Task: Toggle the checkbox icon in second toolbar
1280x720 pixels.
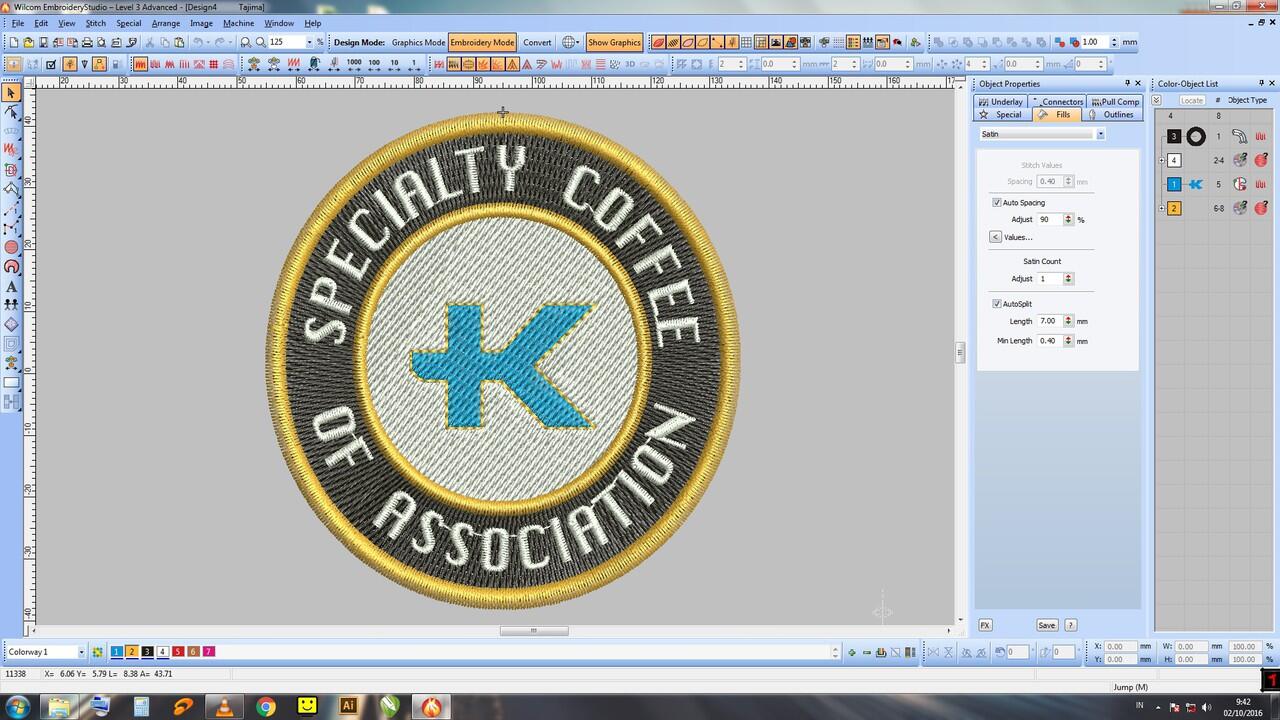Action: [x=50, y=63]
